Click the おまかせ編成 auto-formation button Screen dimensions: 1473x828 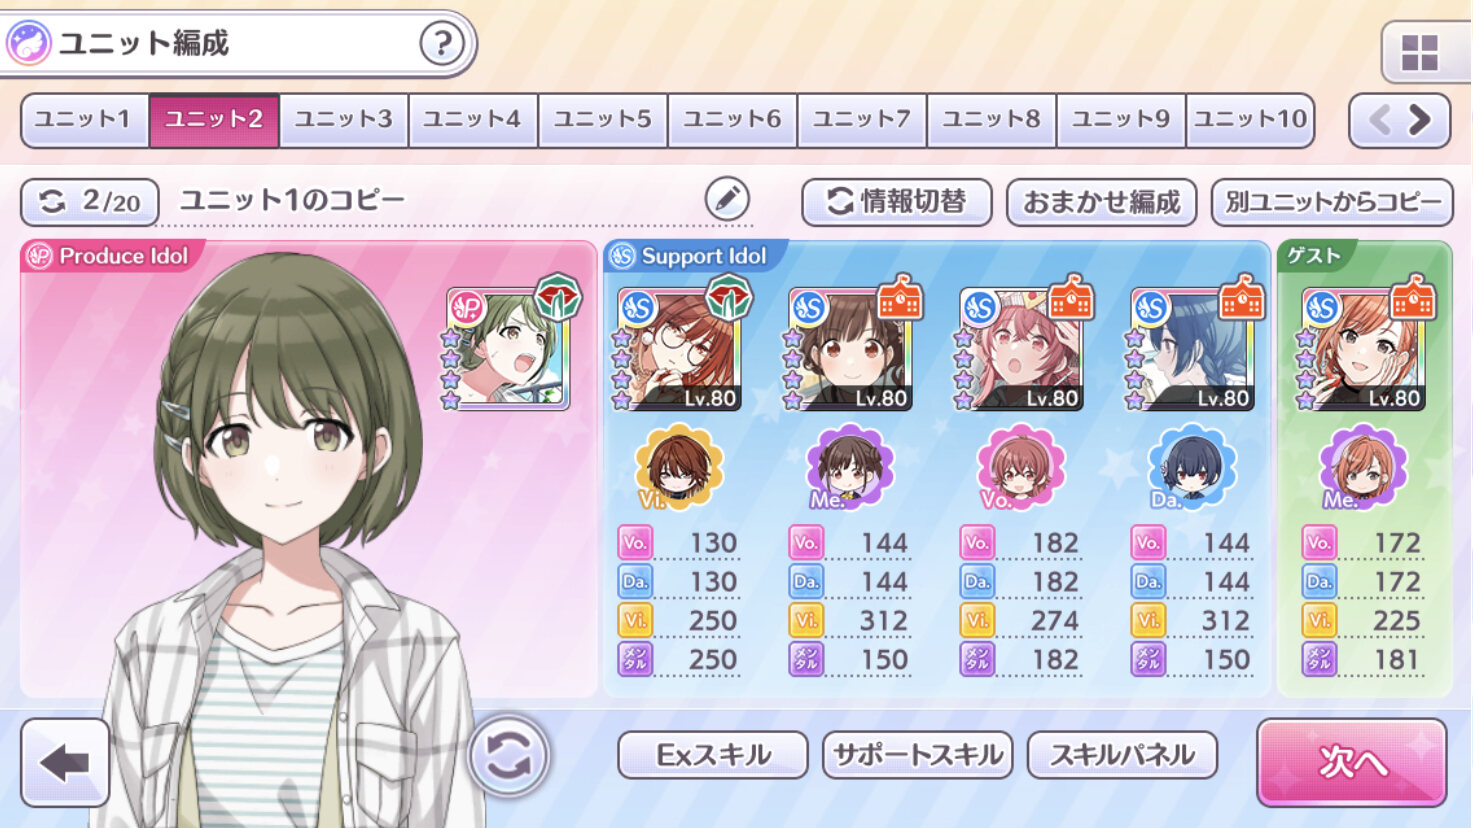pos(1101,202)
